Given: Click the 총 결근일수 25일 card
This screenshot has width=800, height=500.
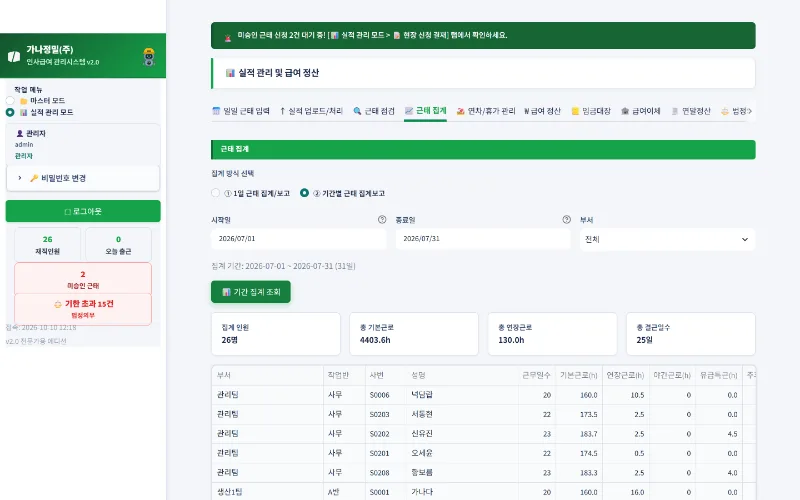Looking at the screenshot, I should point(691,334).
